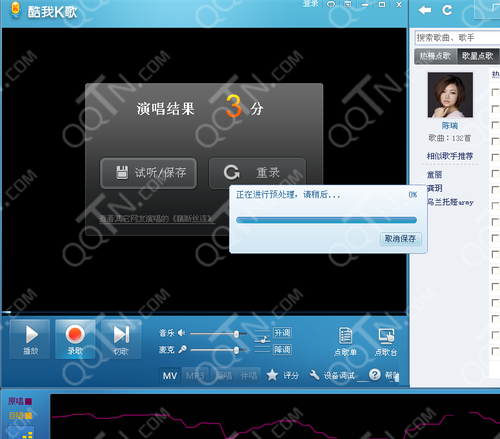Cancel saving with 取消保存
The image size is (500, 439).
coord(400,239)
